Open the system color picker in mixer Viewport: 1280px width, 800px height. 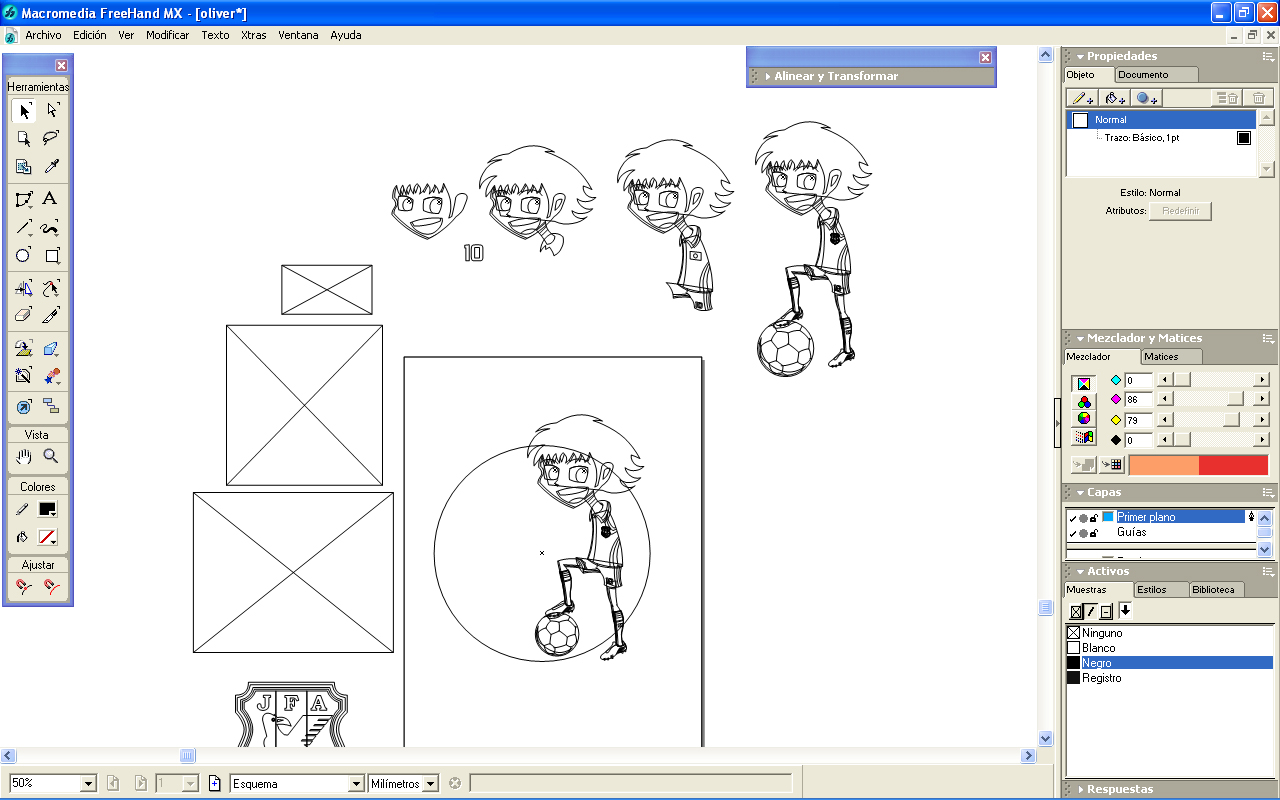coord(1084,437)
